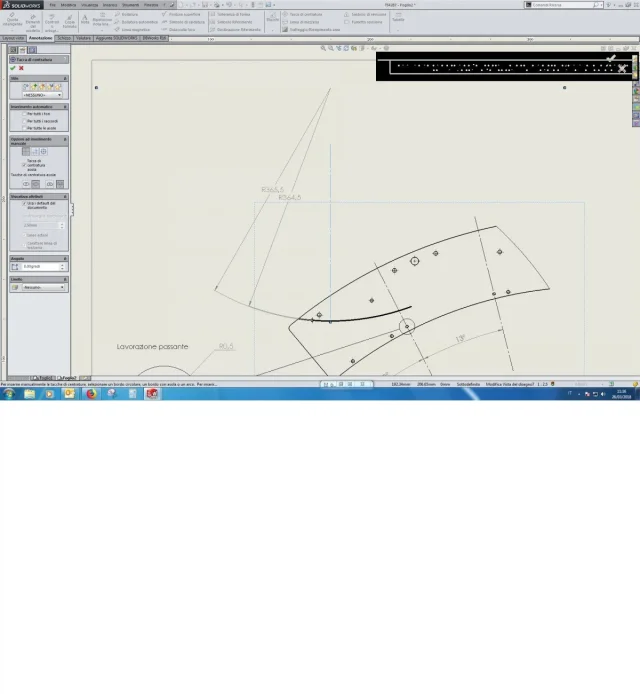Toggle Usa i default del documento checkbox
Image resolution: width=640 pixels, height=694 pixels.
click(25, 204)
